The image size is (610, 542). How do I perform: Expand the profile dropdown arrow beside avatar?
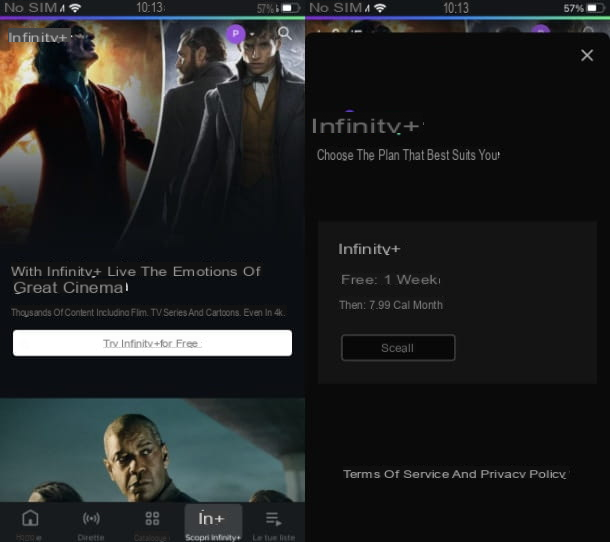(x=252, y=34)
